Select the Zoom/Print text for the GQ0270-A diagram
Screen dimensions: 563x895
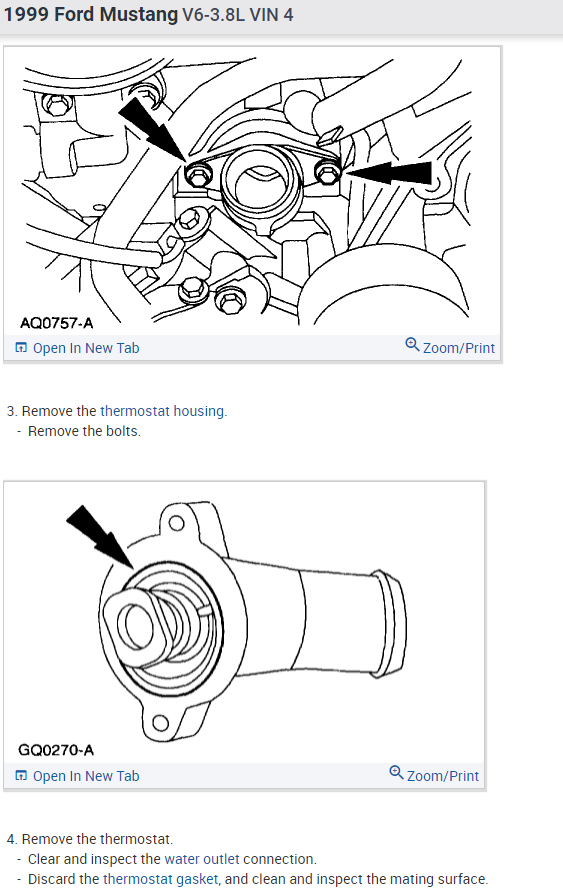click(x=443, y=776)
